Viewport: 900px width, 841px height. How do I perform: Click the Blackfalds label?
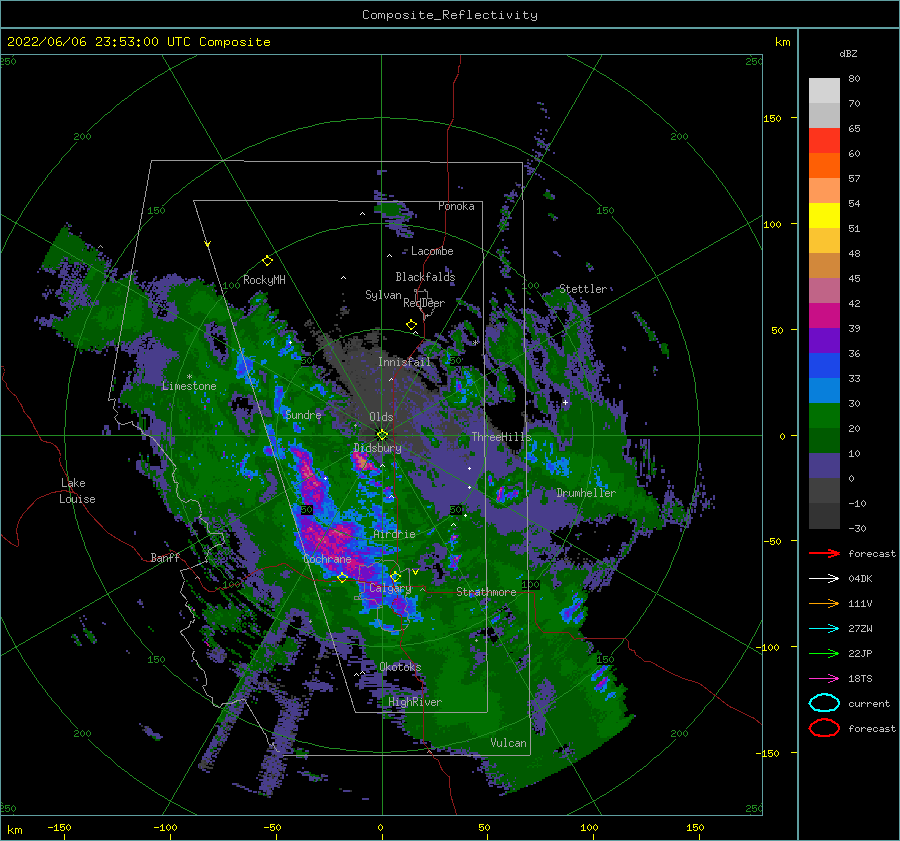click(x=425, y=277)
